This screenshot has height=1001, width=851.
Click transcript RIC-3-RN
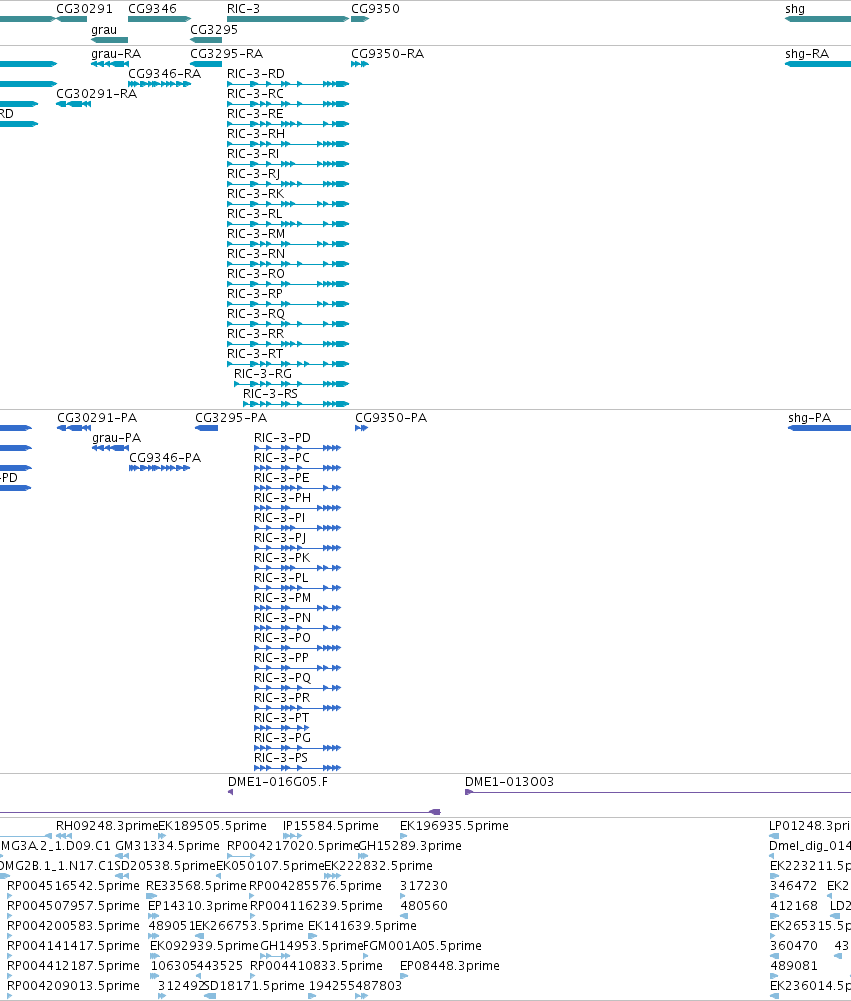point(288,264)
